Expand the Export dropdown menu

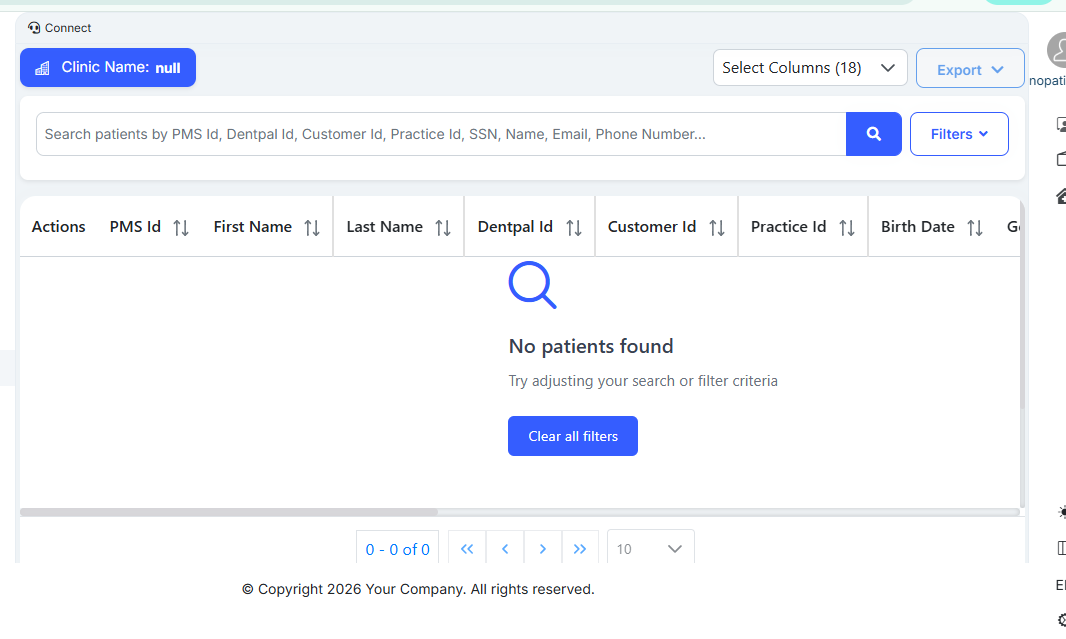click(969, 69)
